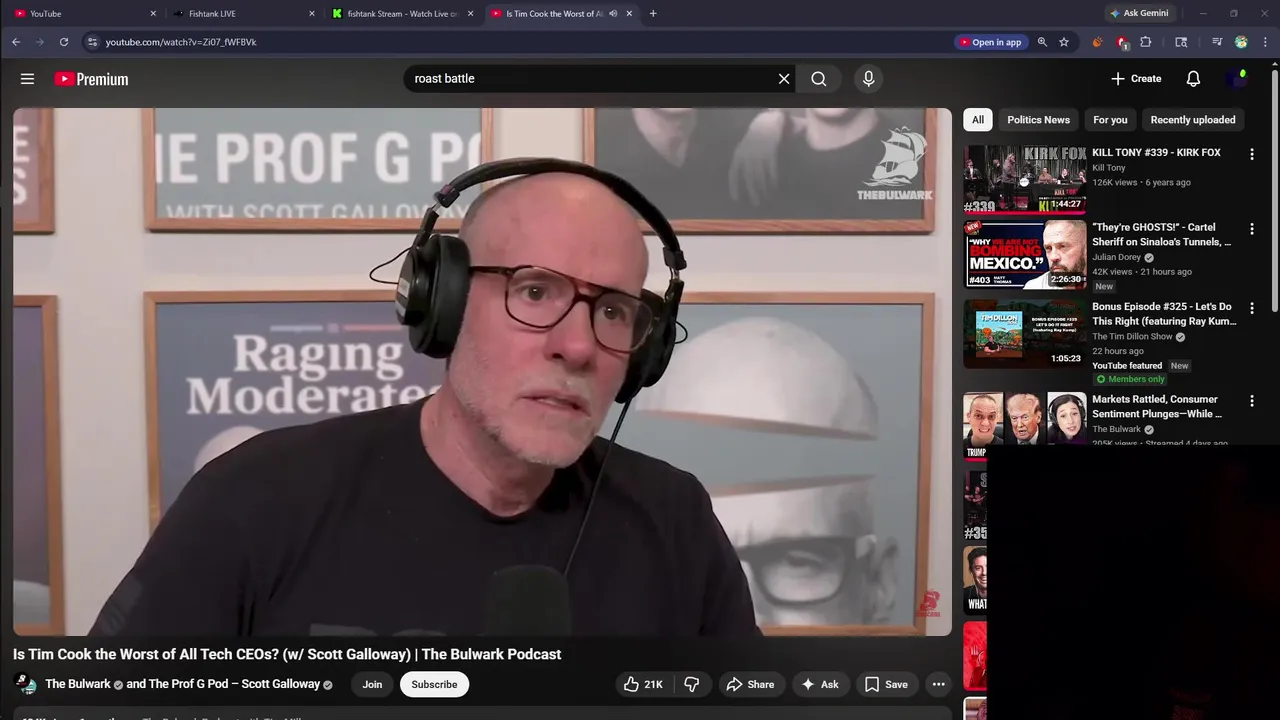
Task: Subscribe to The Bulwark channel
Action: coord(434,684)
